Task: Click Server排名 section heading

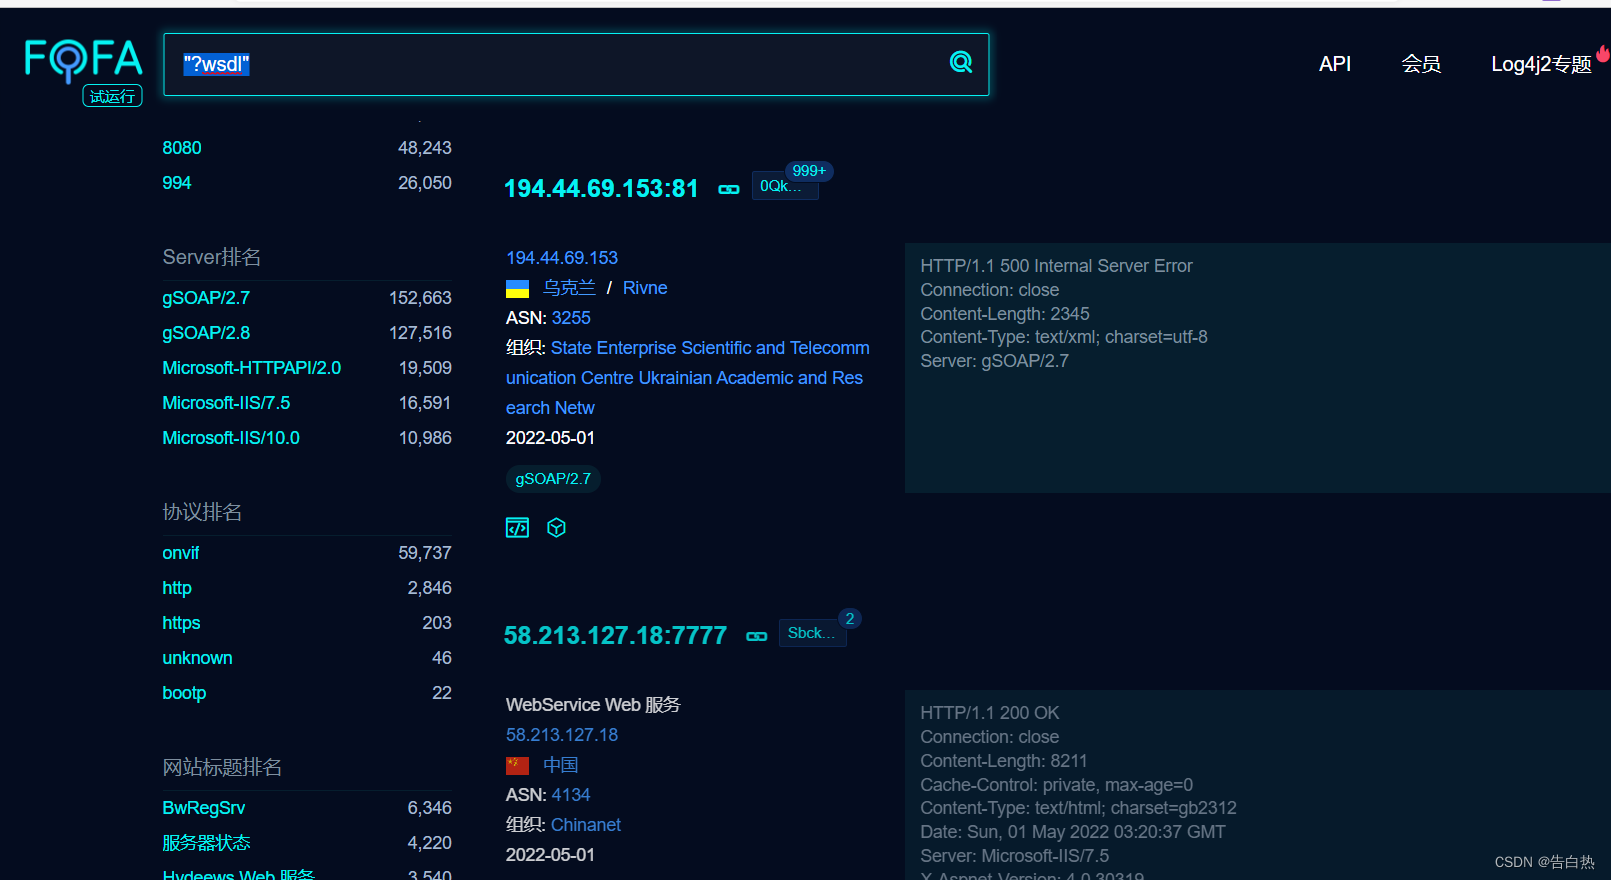Action: tap(212, 257)
